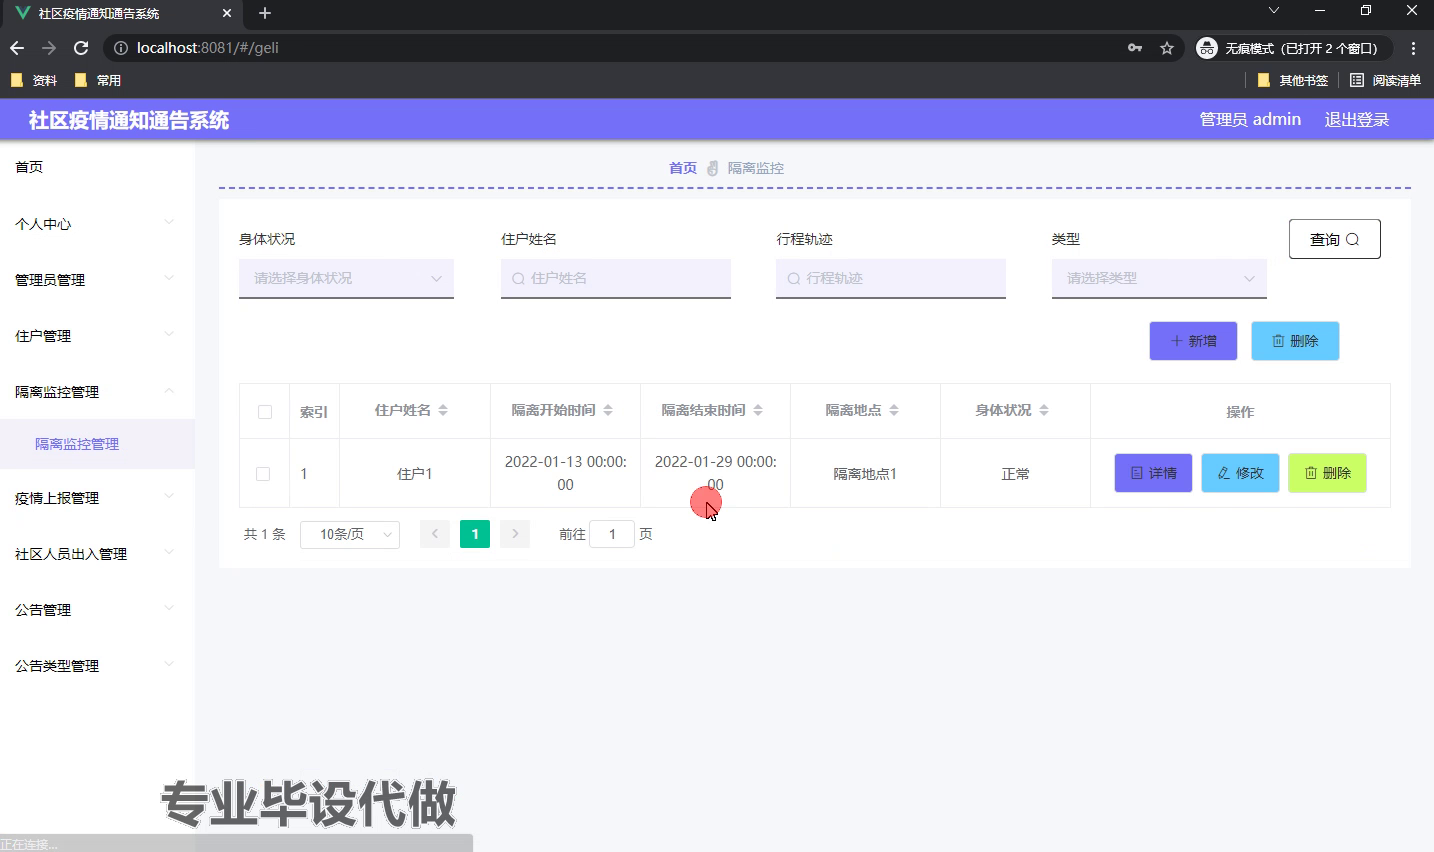View site information icon in address bar
Screen dimensions: 1434x852
[121, 48]
